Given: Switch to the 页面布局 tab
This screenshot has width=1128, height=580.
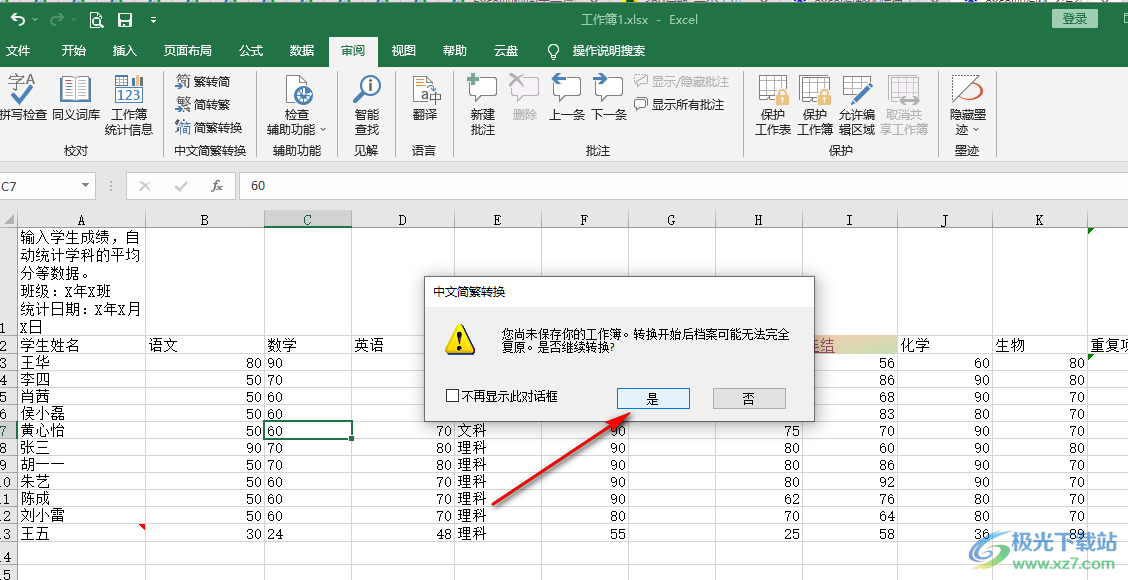Looking at the screenshot, I should [x=187, y=50].
